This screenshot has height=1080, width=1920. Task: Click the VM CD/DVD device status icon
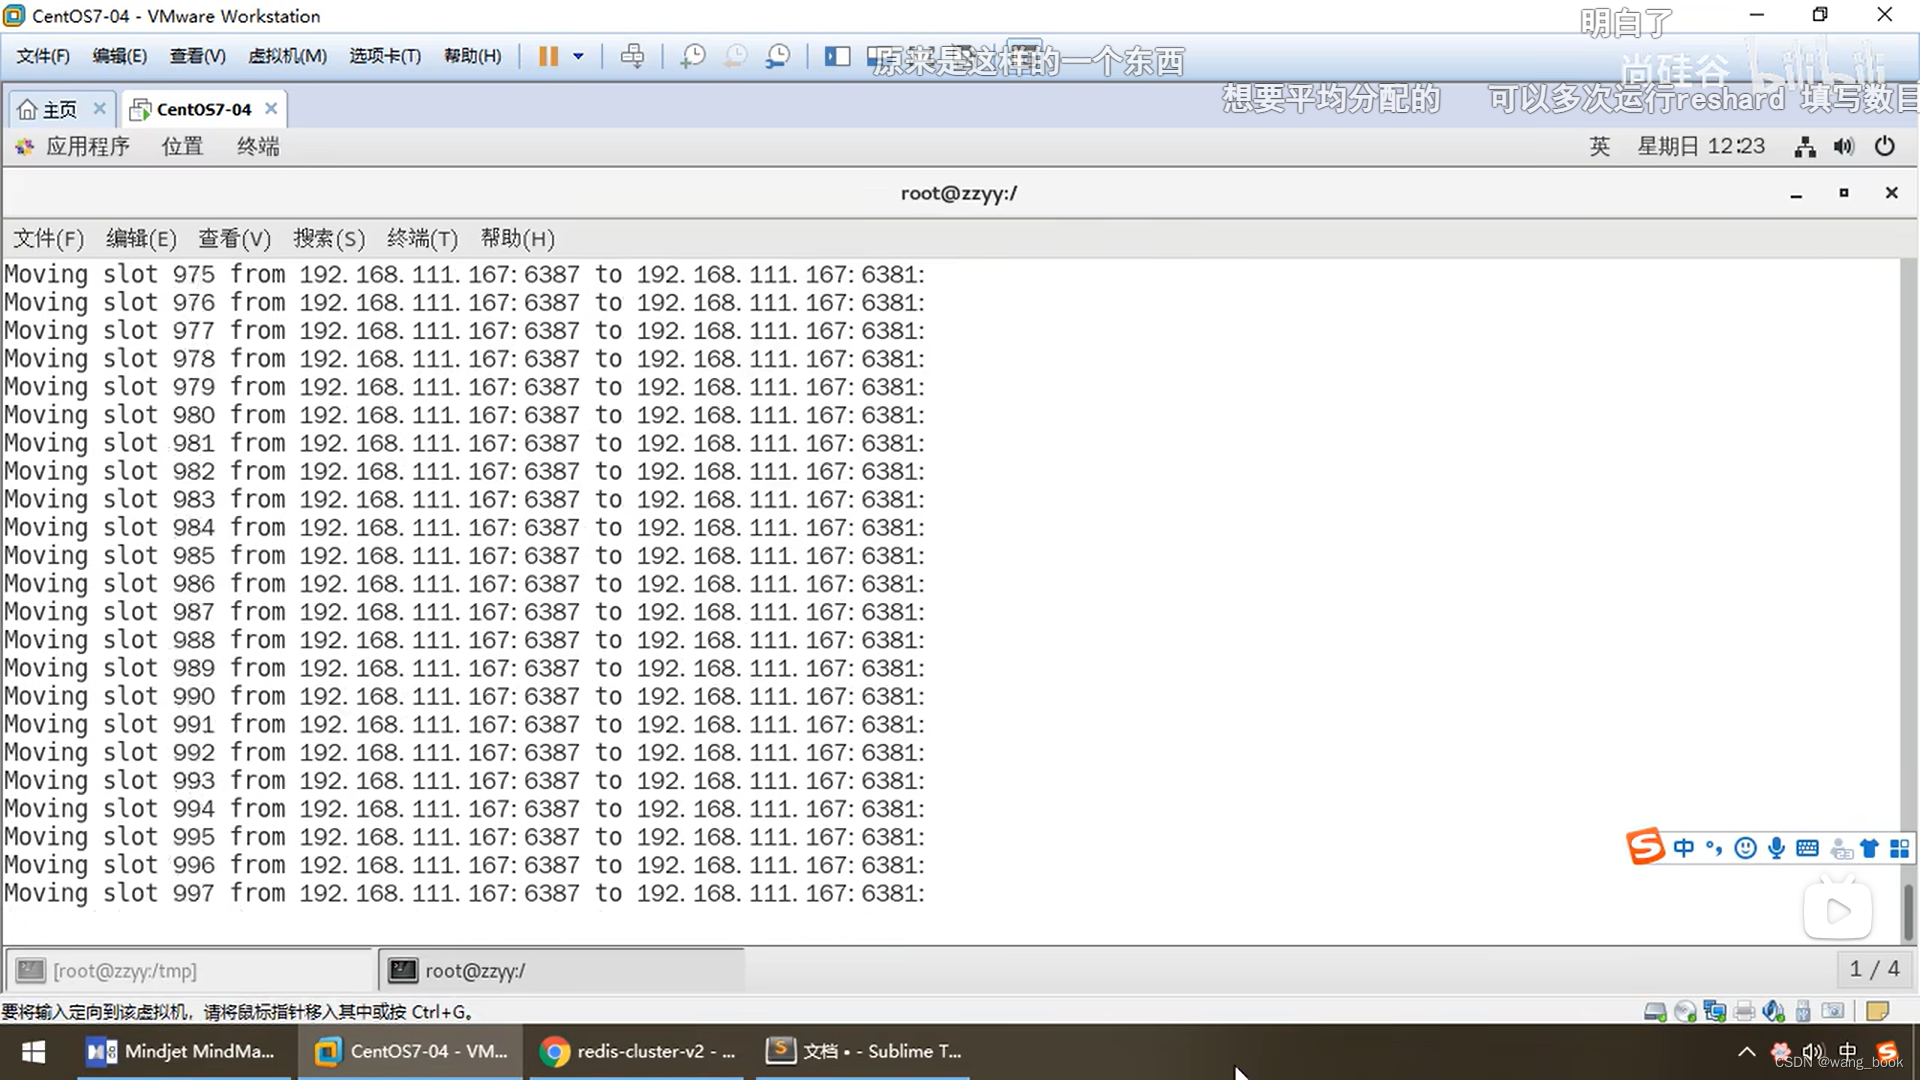pos(1685,1012)
